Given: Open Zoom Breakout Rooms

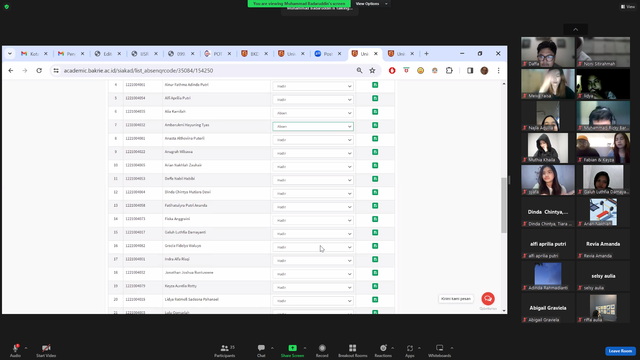Looking at the screenshot, I should (352, 351).
